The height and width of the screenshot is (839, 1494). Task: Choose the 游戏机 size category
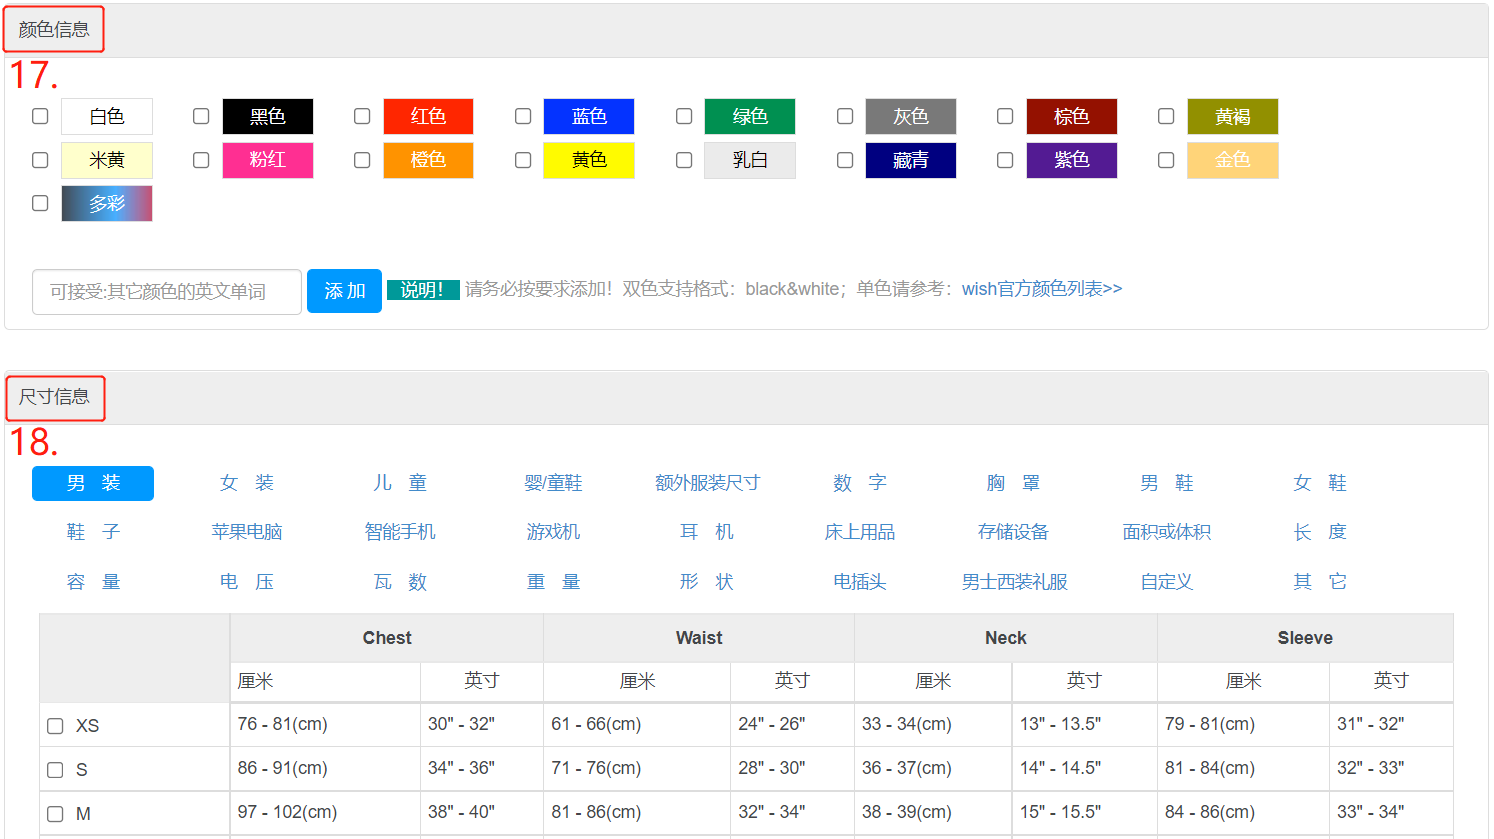(553, 532)
